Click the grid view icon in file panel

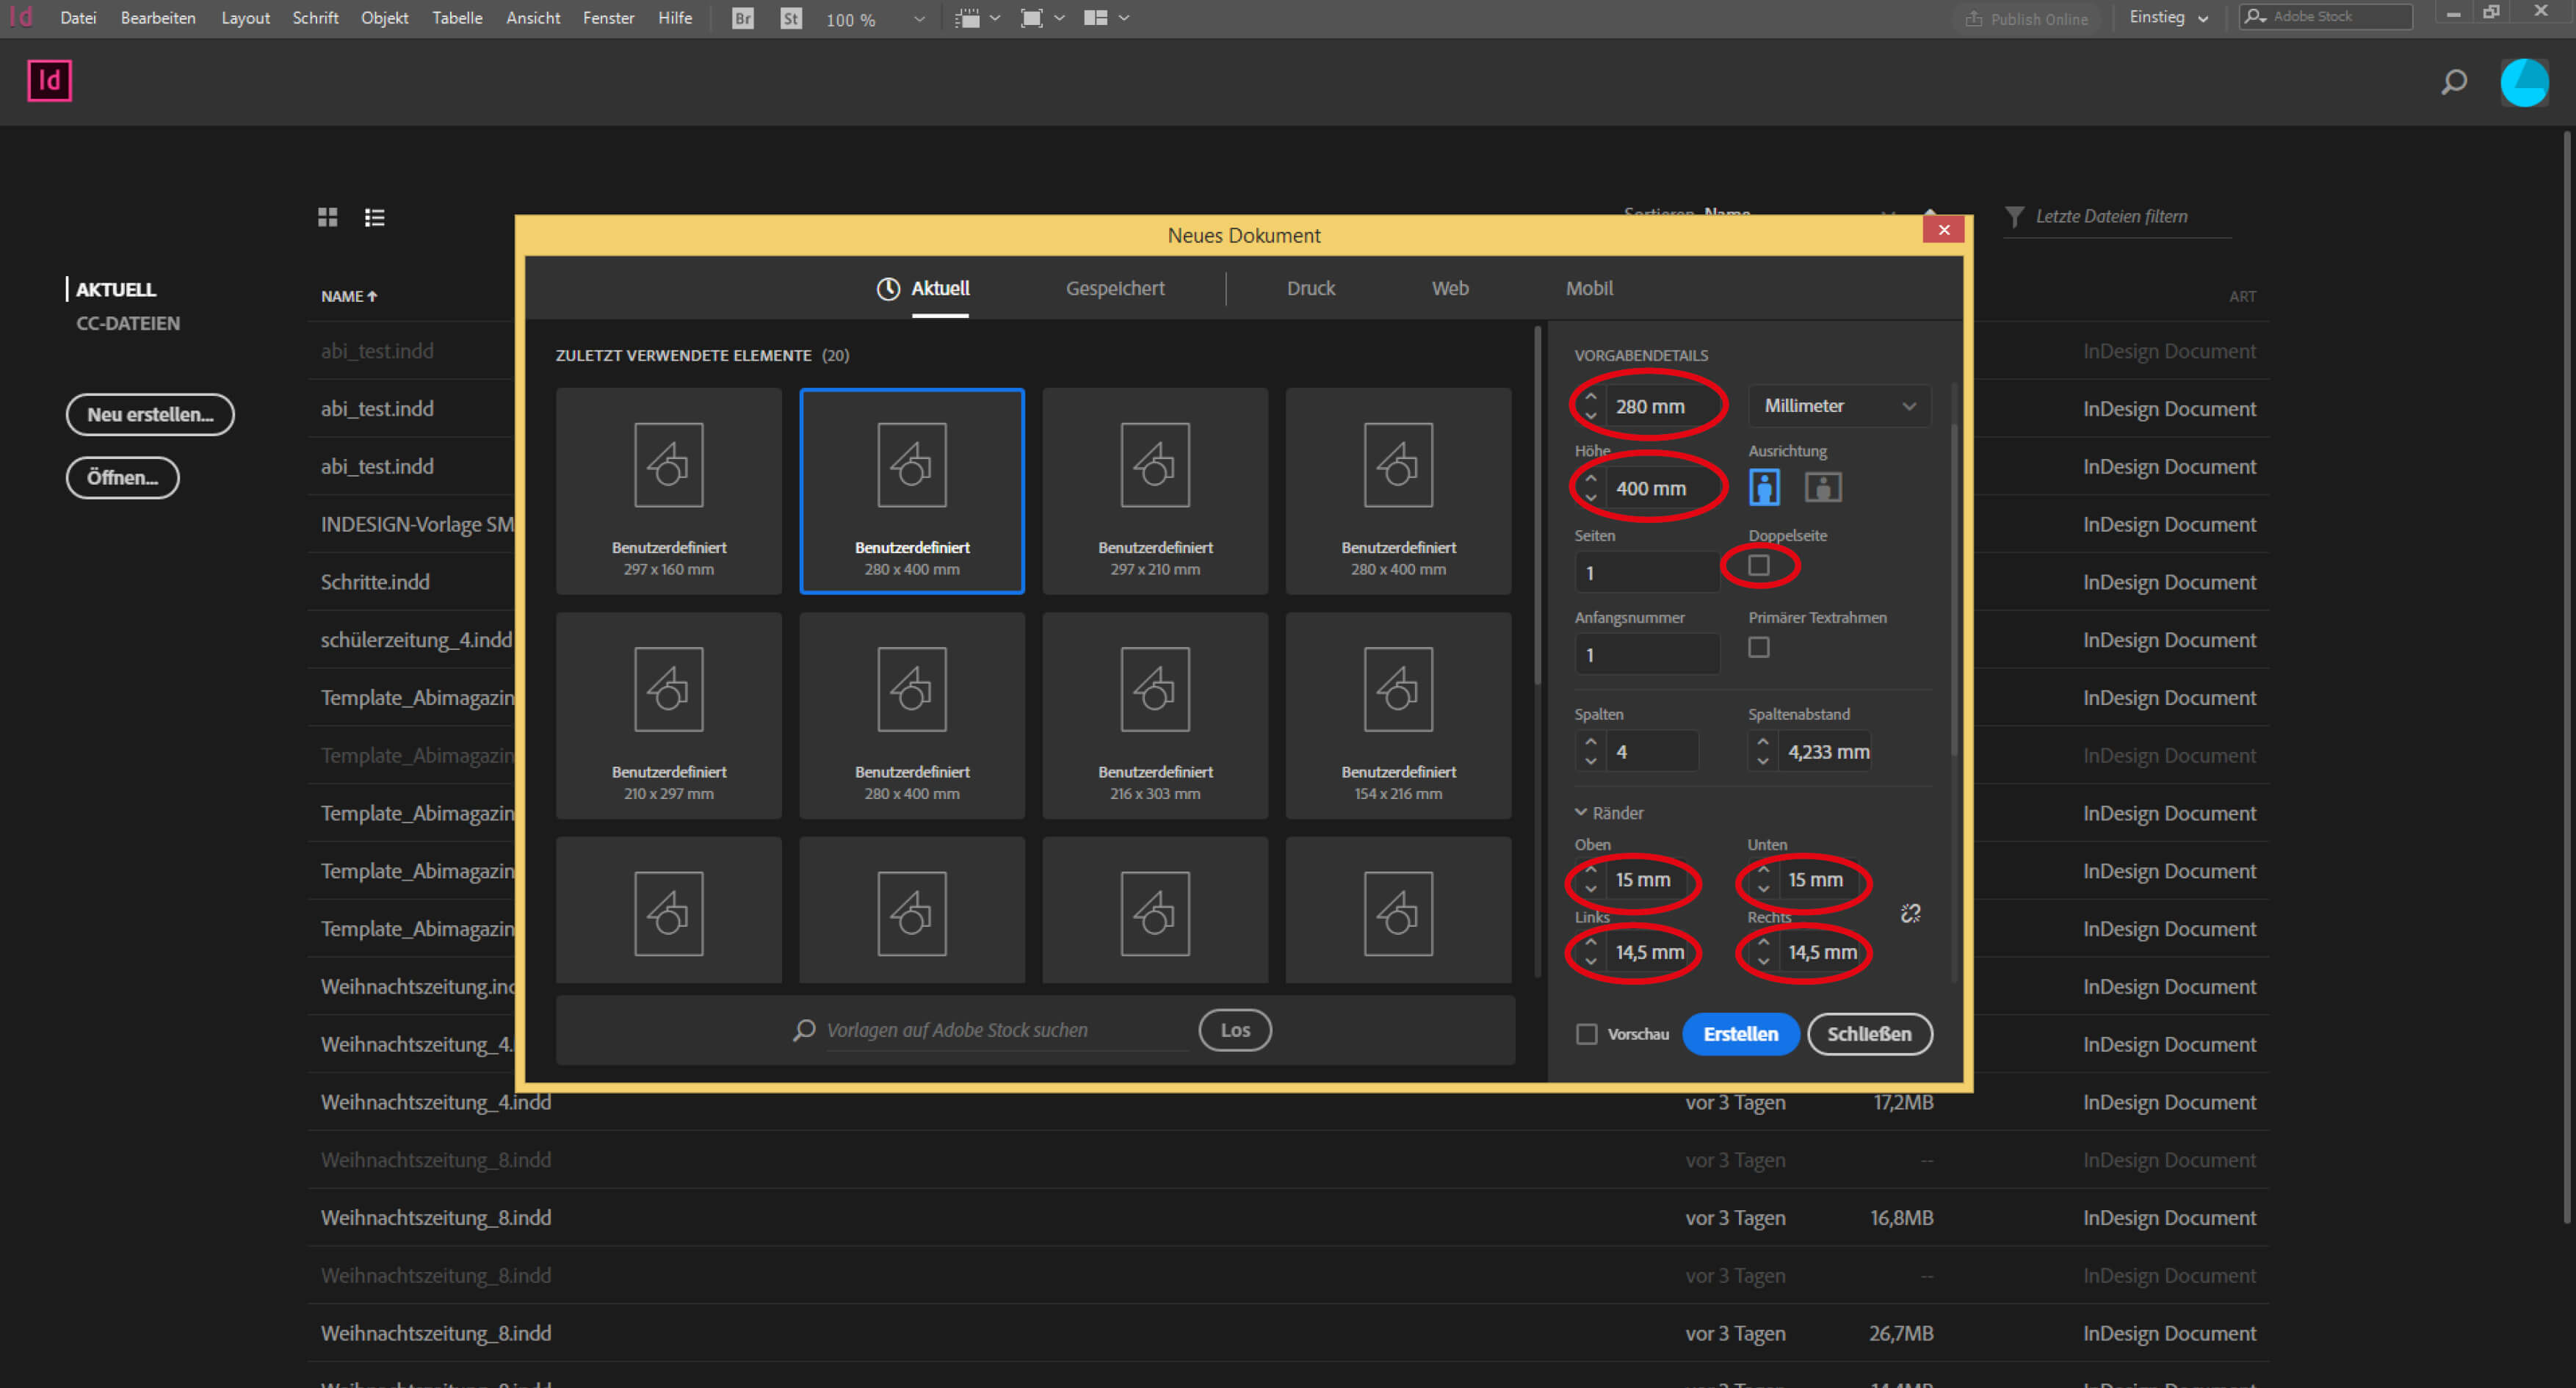coord(328,217)
